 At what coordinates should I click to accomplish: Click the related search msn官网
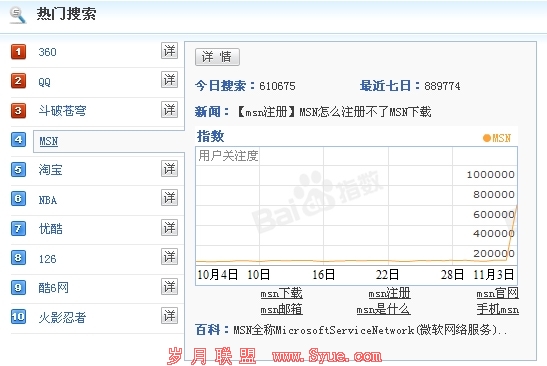497,293
